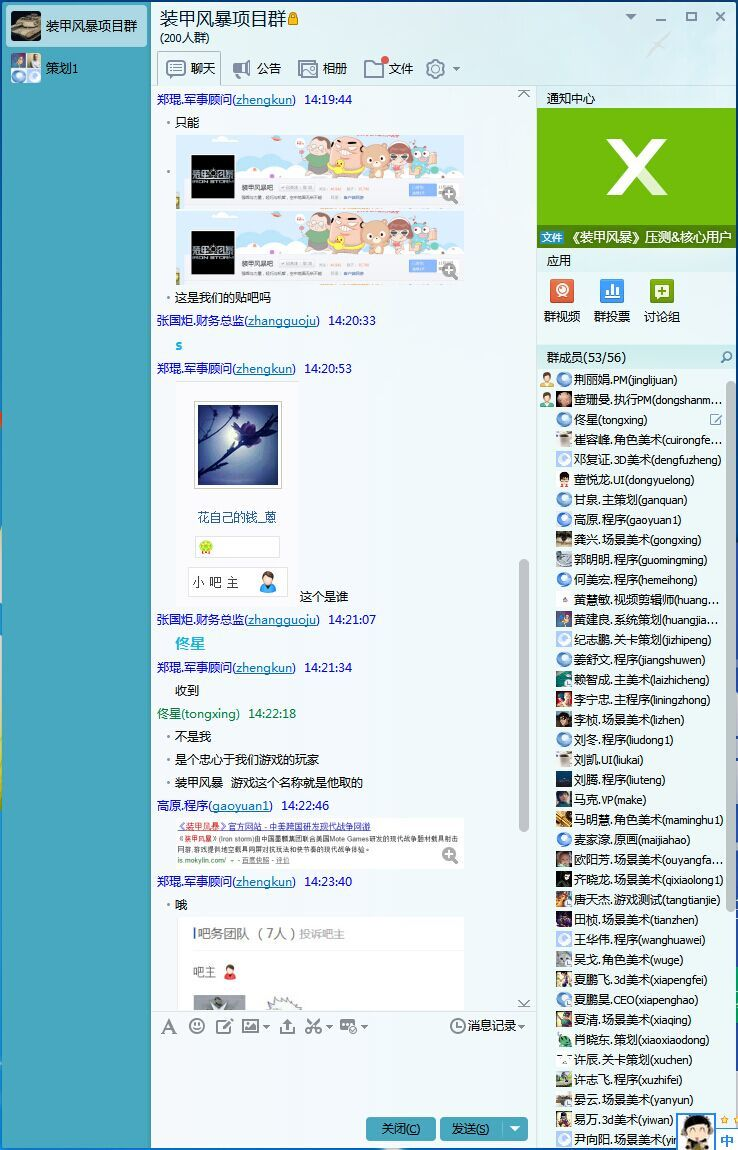
Task: Click the upload file icon
Action: point(288,1026)
